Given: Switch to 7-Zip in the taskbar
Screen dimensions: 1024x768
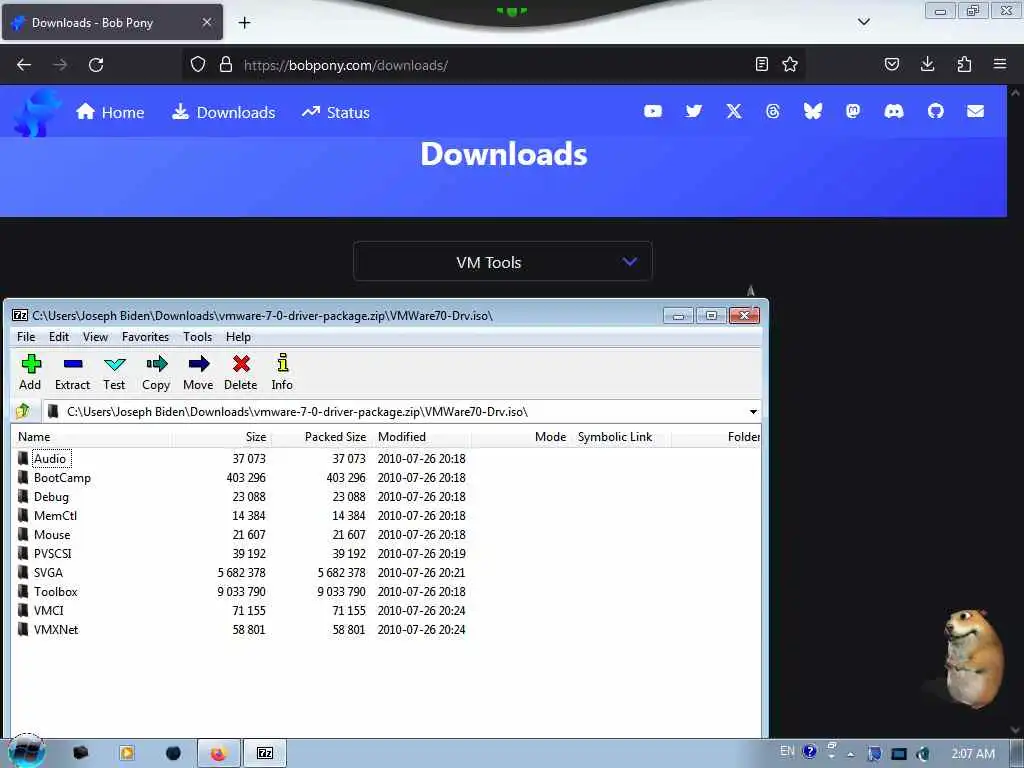Looking at the screenshot, I should pos(264,754).
